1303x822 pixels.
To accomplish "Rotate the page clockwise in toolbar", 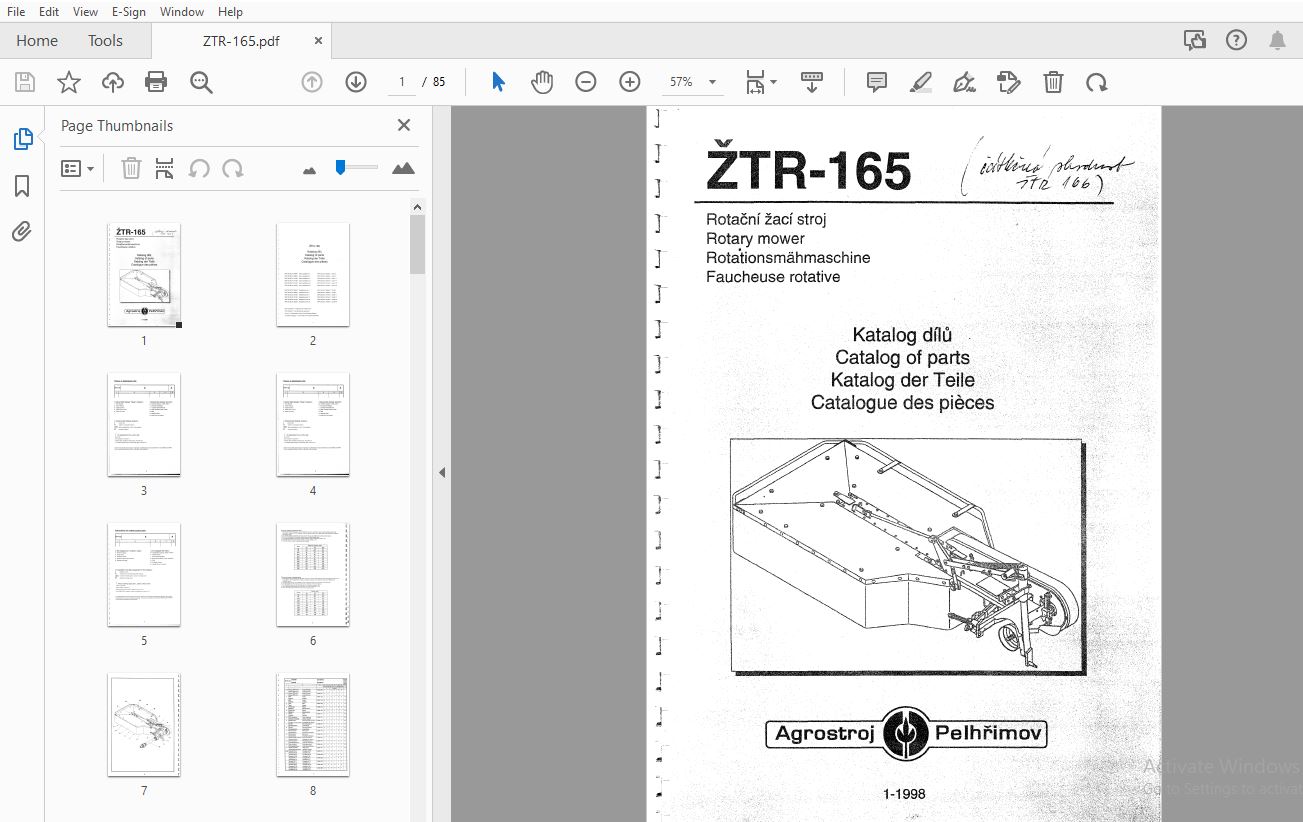I will pos(1097,82).
